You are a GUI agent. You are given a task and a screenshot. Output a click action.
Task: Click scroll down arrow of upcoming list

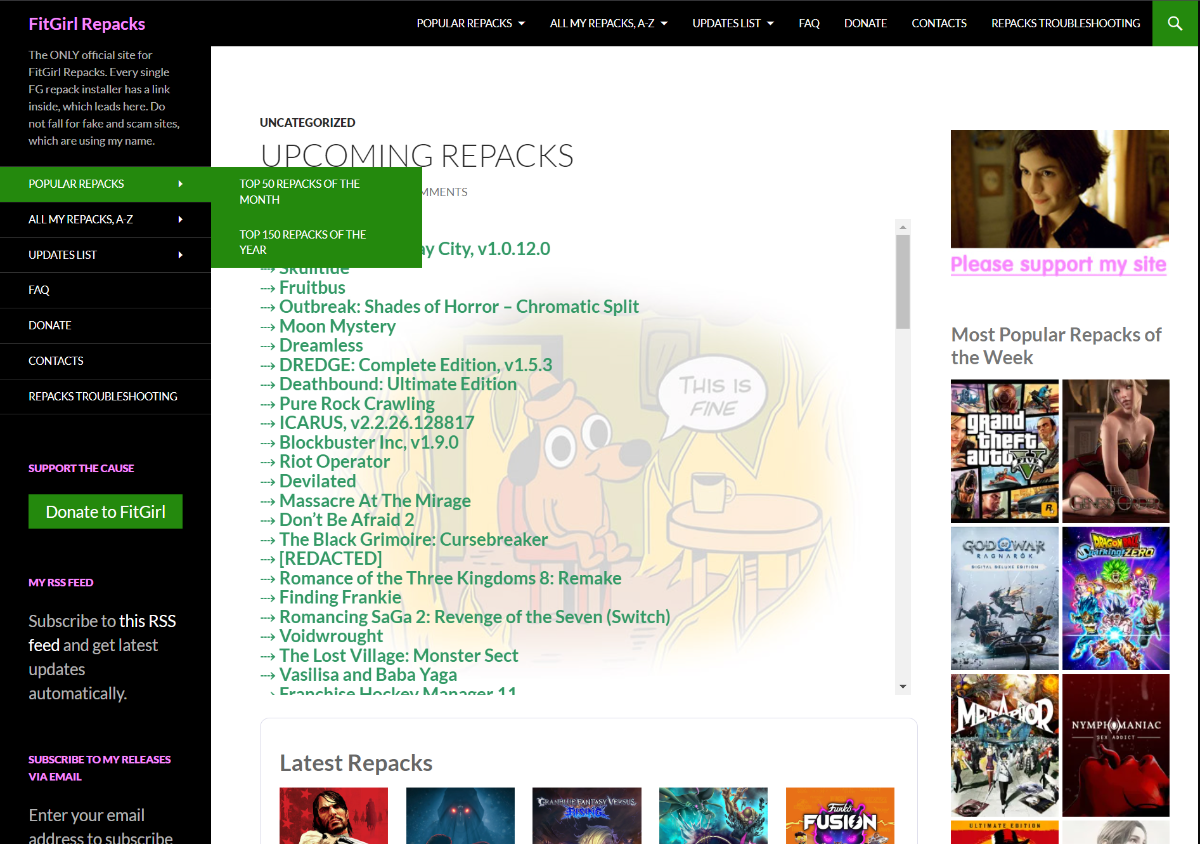coord(903,687)
